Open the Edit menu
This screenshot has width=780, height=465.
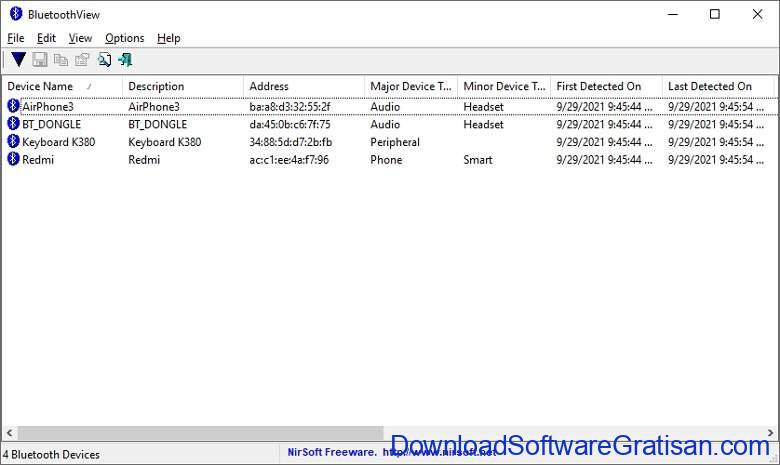tap(46, 38)
